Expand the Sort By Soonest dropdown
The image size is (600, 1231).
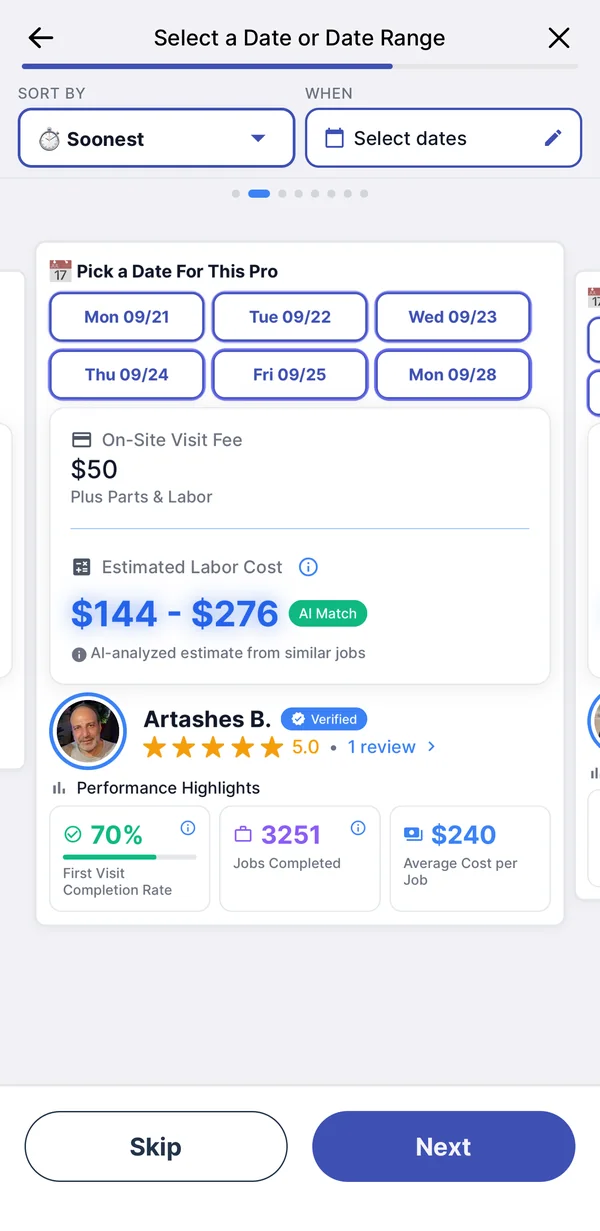[156, 138]
